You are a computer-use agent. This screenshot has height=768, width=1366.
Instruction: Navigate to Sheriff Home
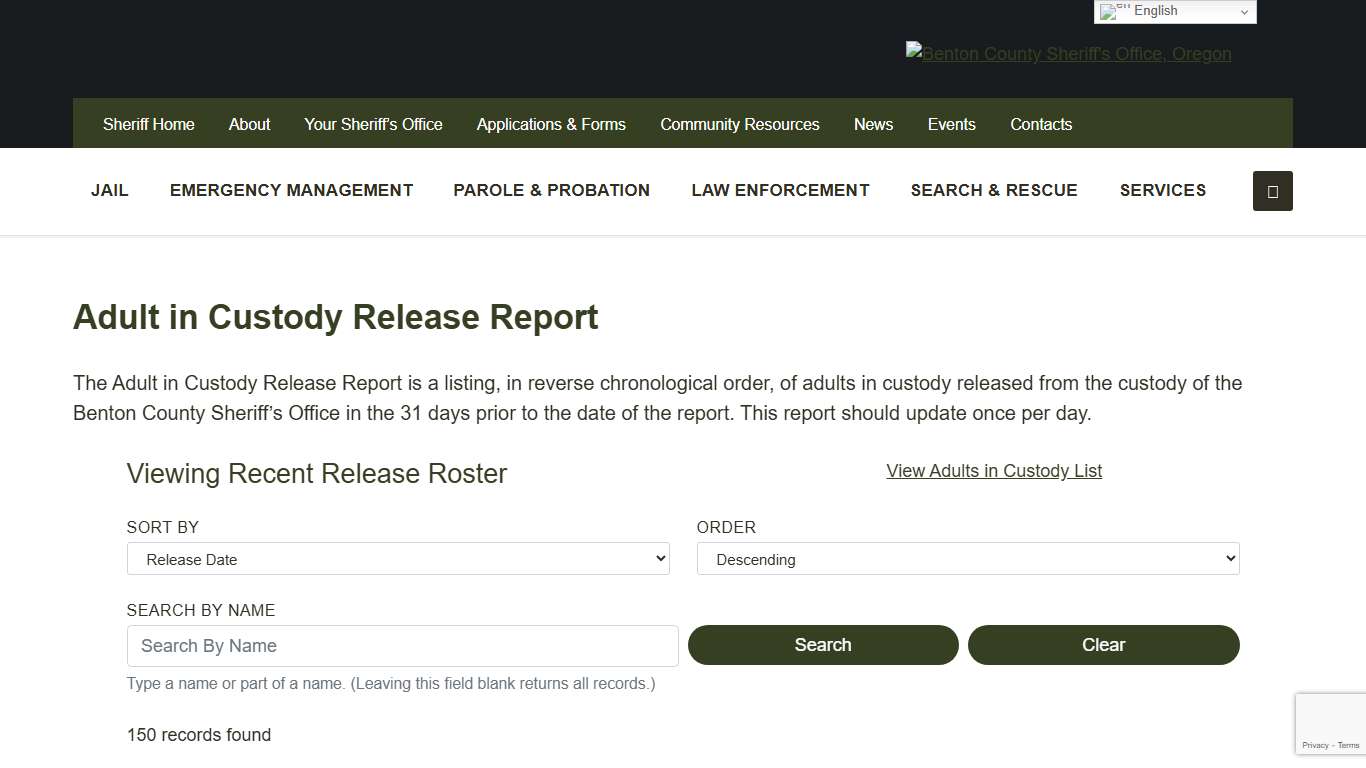click(x=148, y=124)
